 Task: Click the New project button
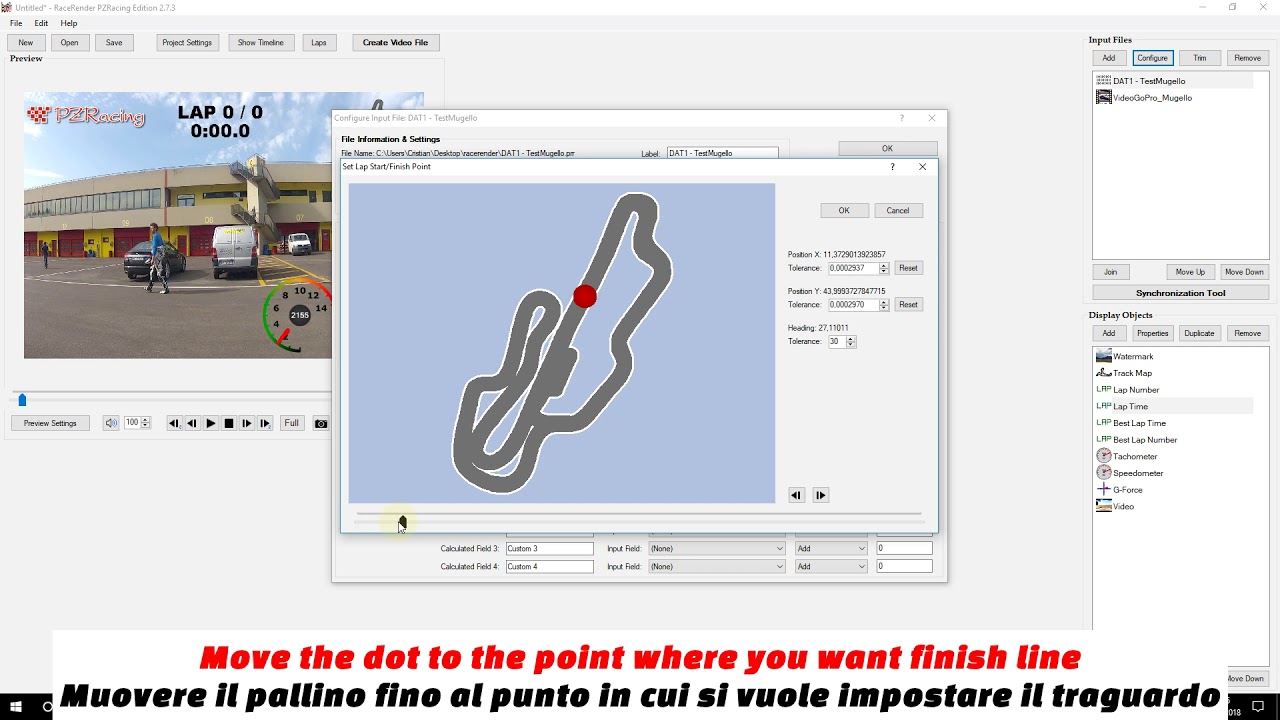[x=26, y=43]
